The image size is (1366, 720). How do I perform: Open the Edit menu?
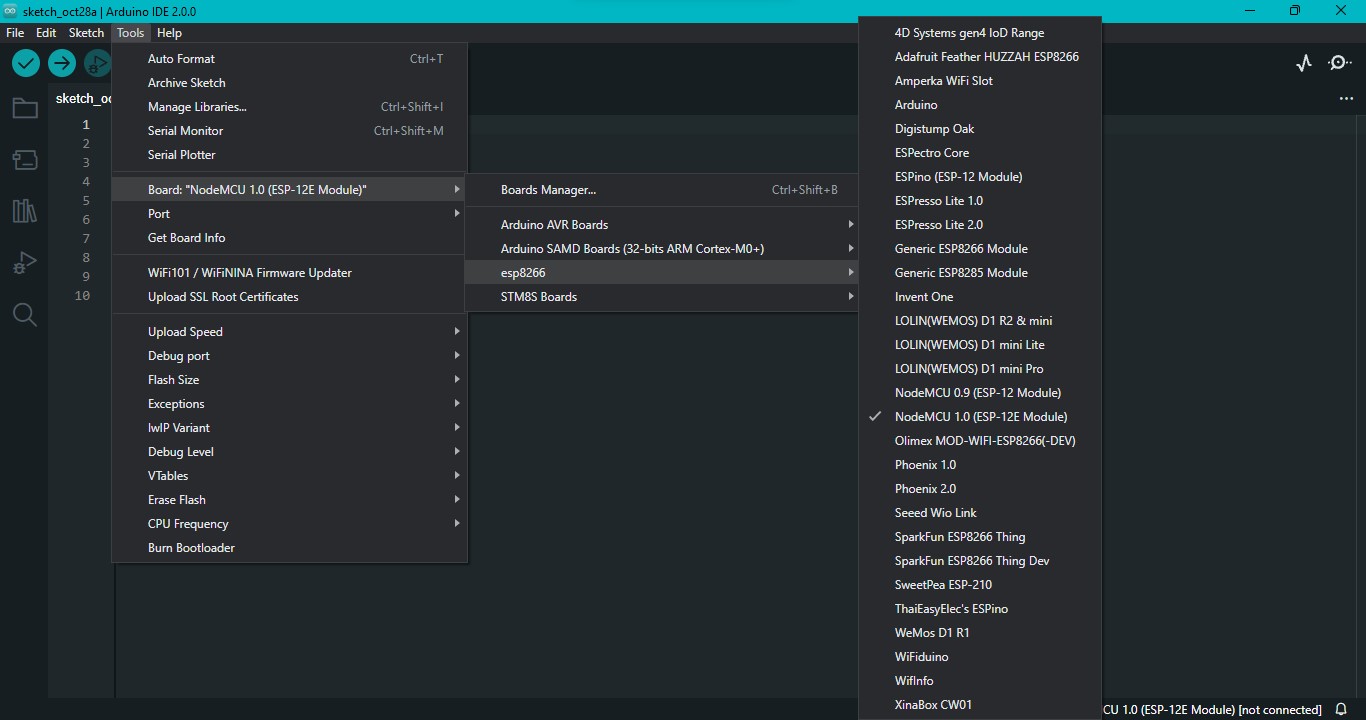click(46, 33)
